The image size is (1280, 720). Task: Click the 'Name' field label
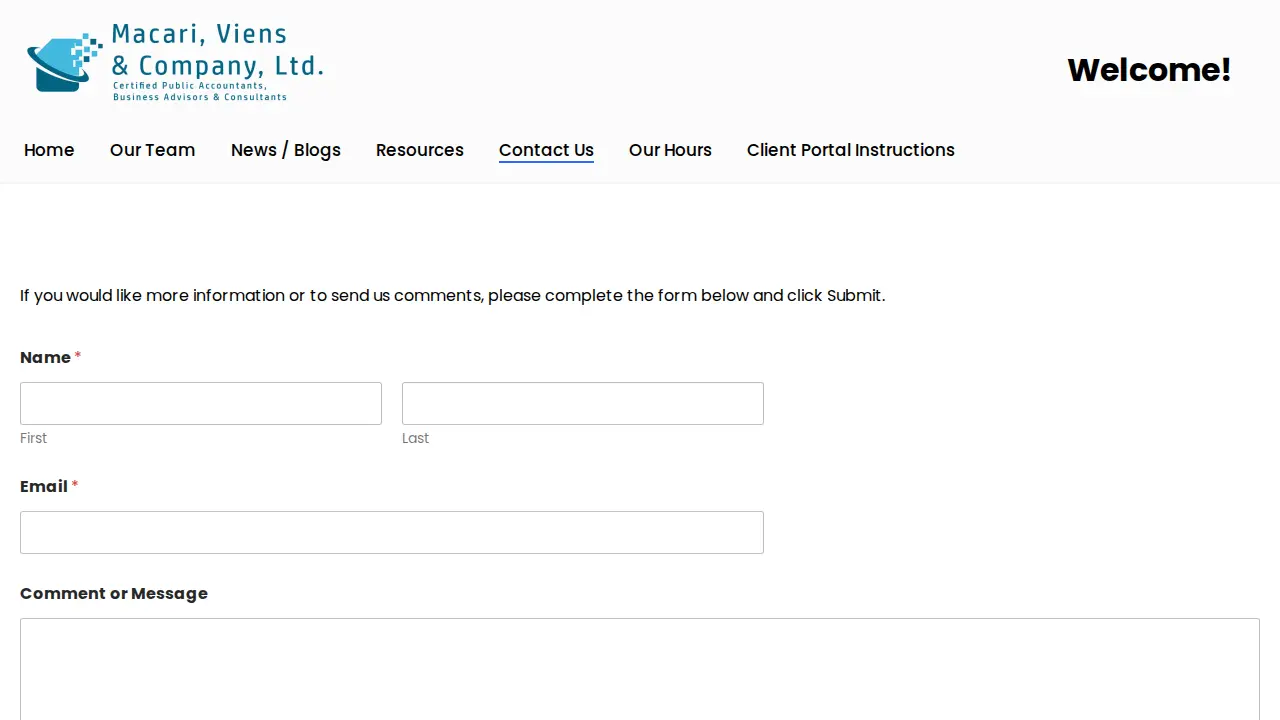click(45, 357)
